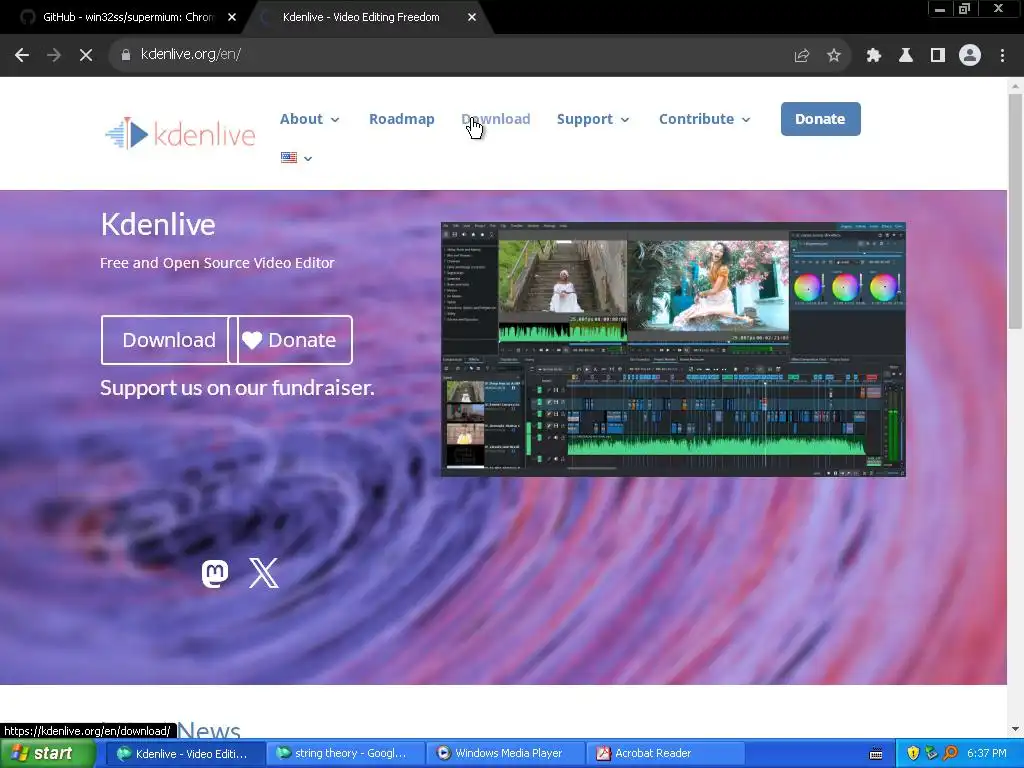Open the X (Twitter) social icon
Image resolution: width=1024 pixels, height=768 pixels.
pyautogui.click(x=264, y=573)
